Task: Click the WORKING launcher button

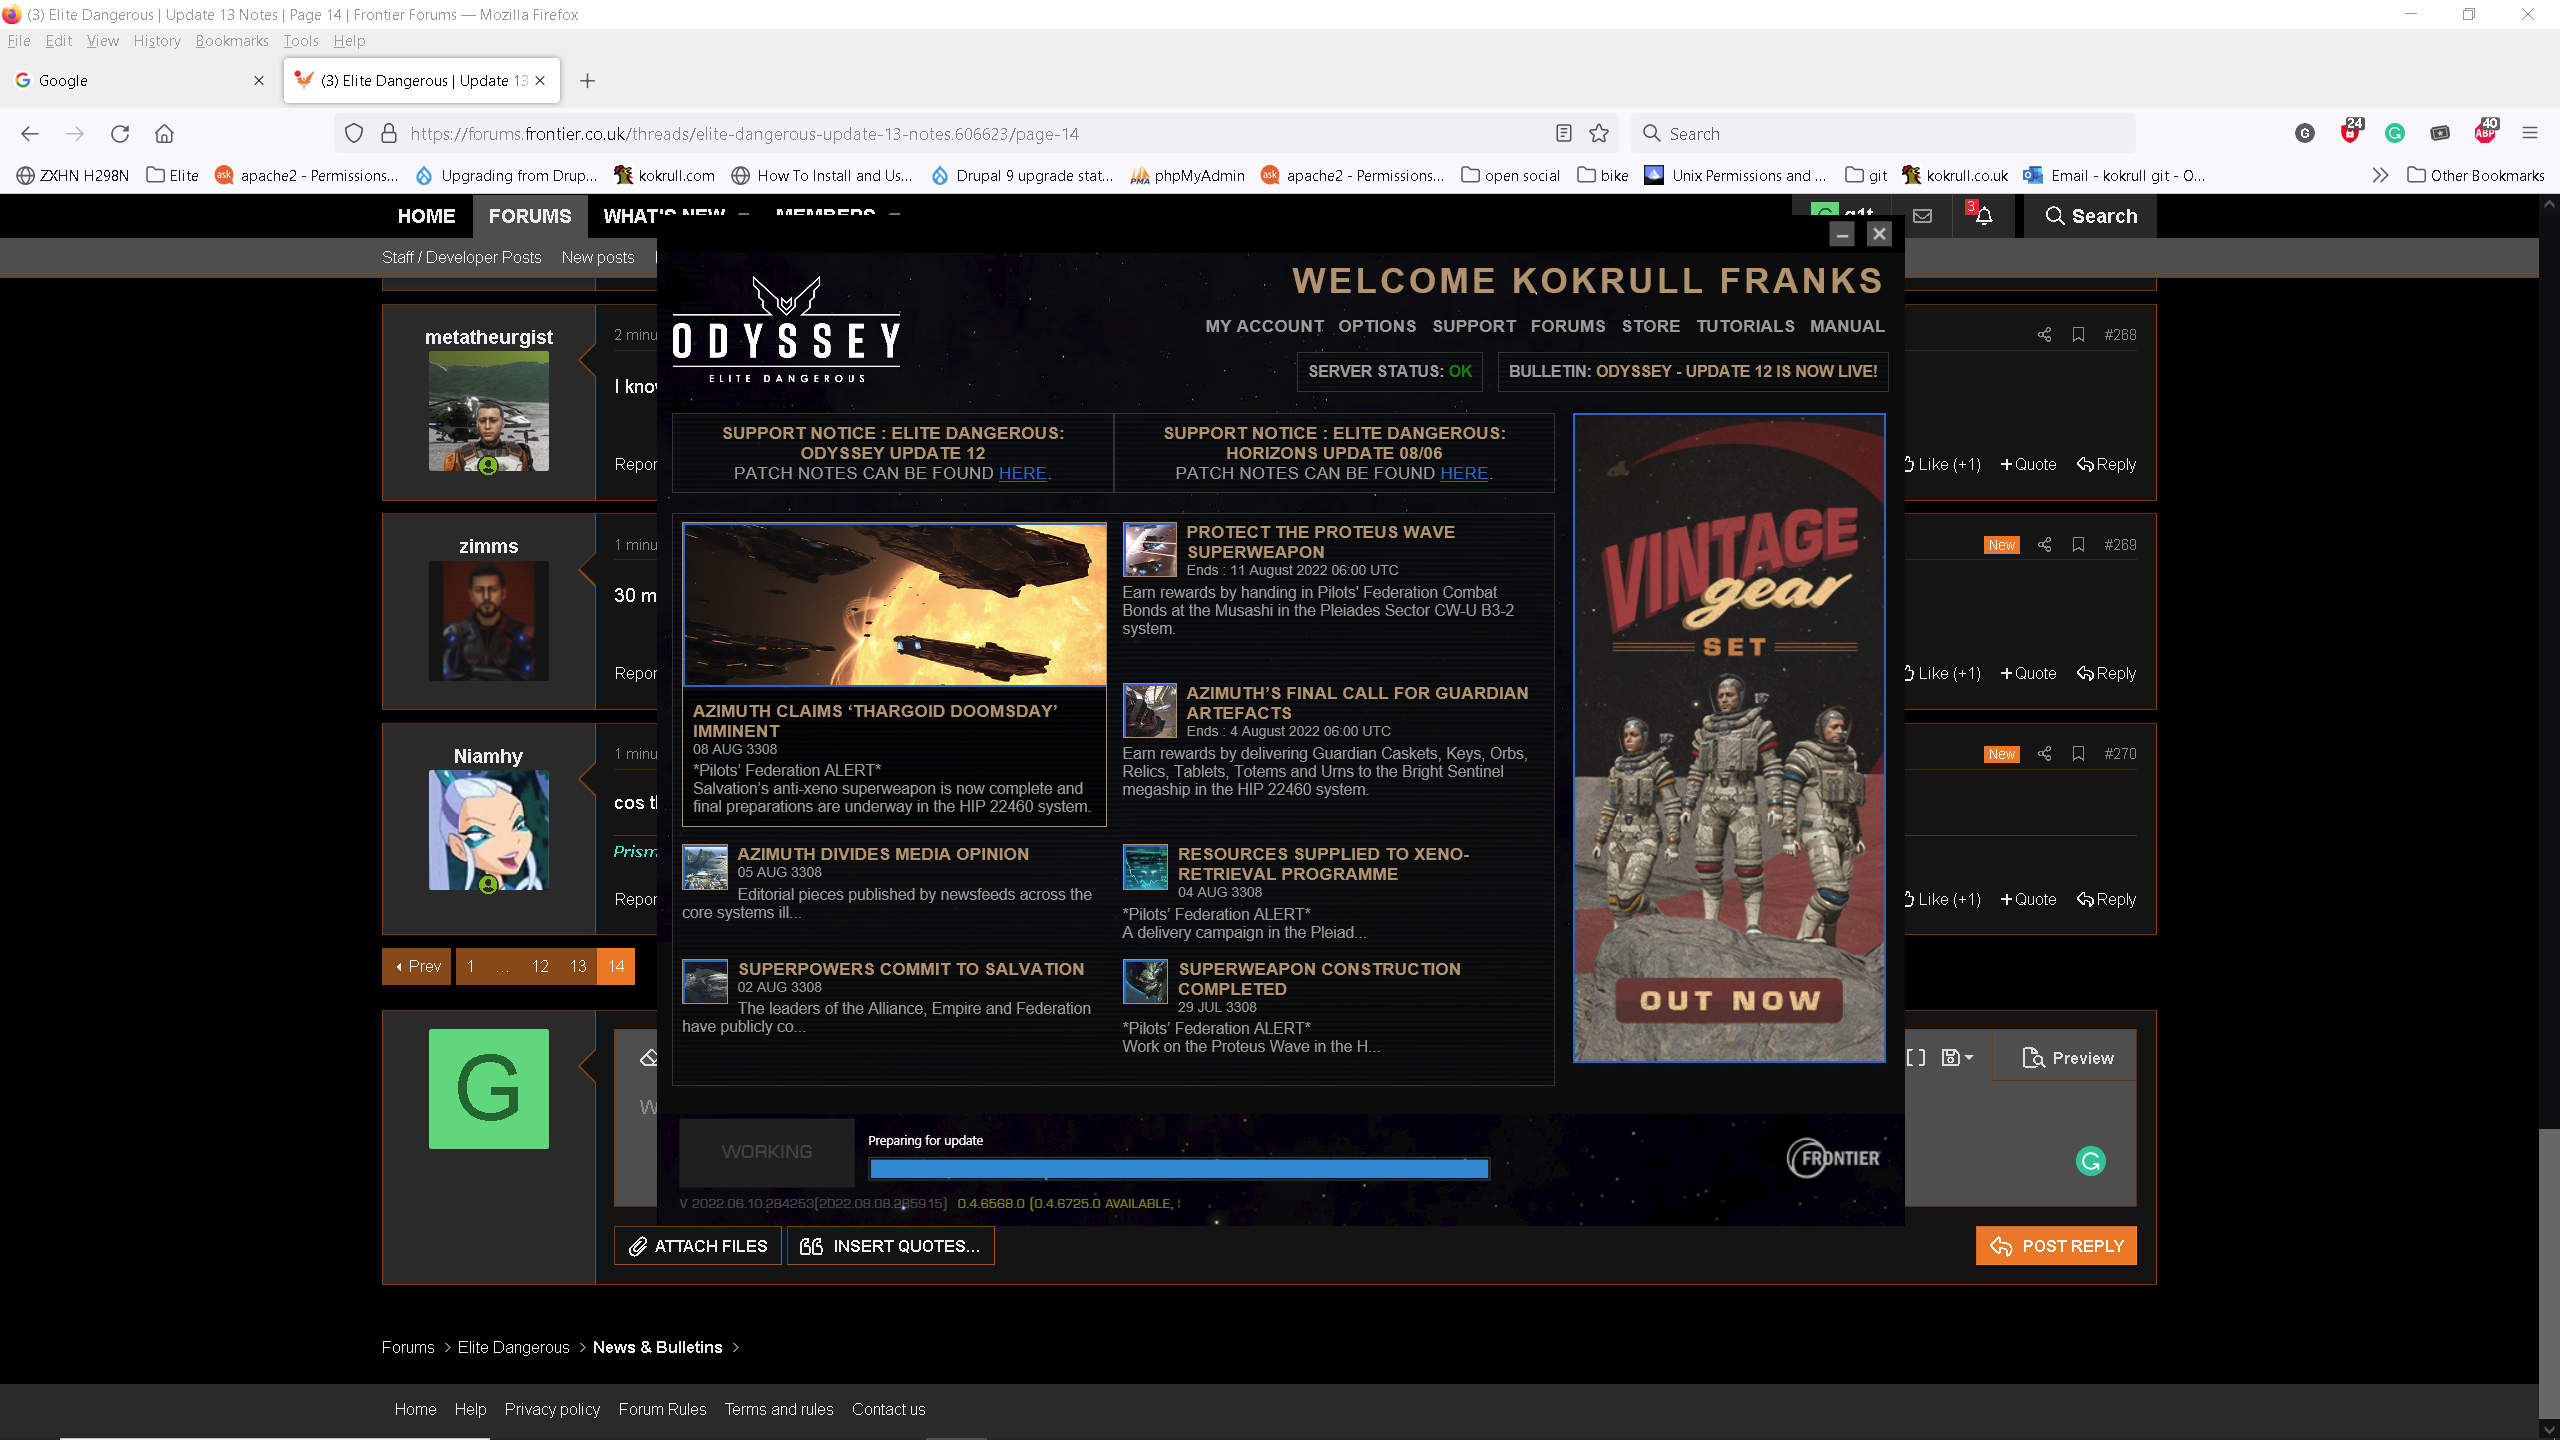Action: [x=767, y=1152]
